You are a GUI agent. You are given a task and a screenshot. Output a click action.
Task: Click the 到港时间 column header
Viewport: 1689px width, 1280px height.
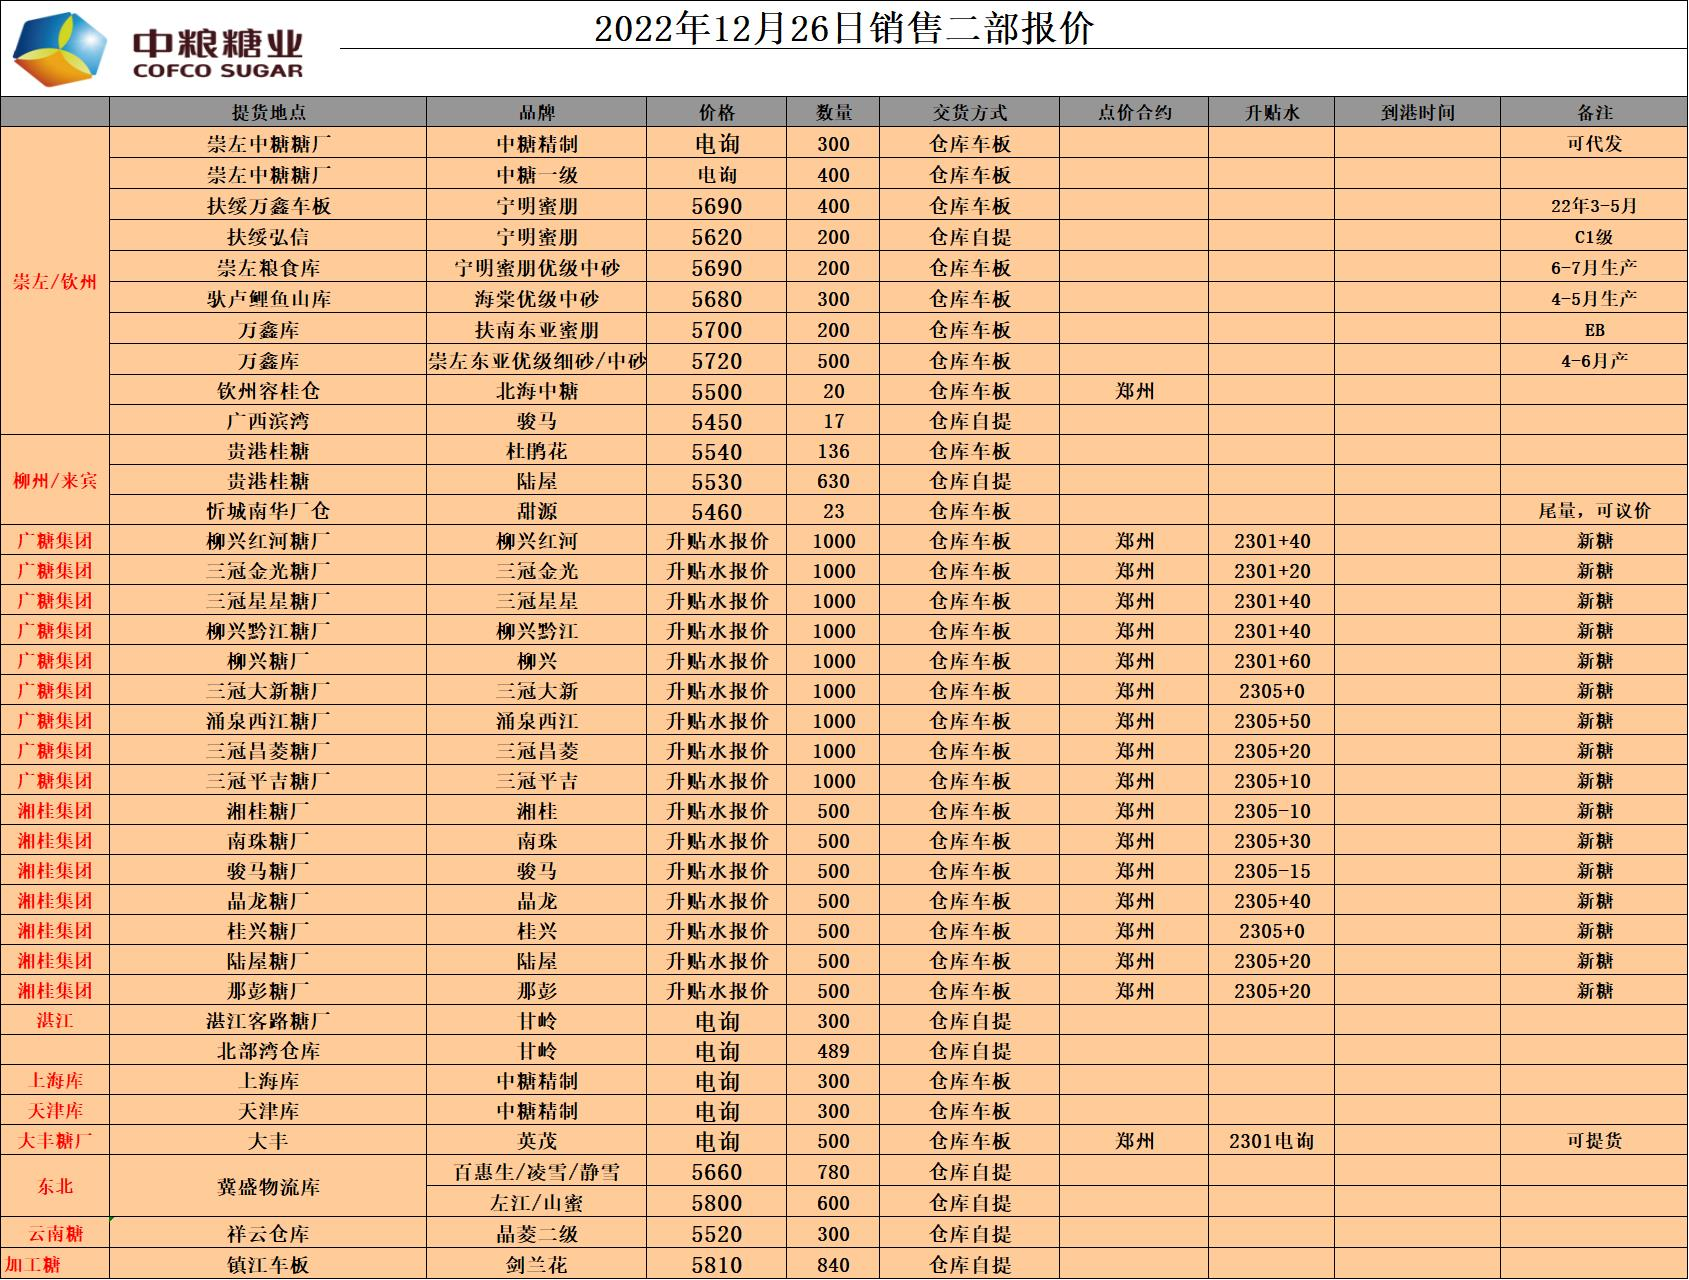(x=1417, y=113)
